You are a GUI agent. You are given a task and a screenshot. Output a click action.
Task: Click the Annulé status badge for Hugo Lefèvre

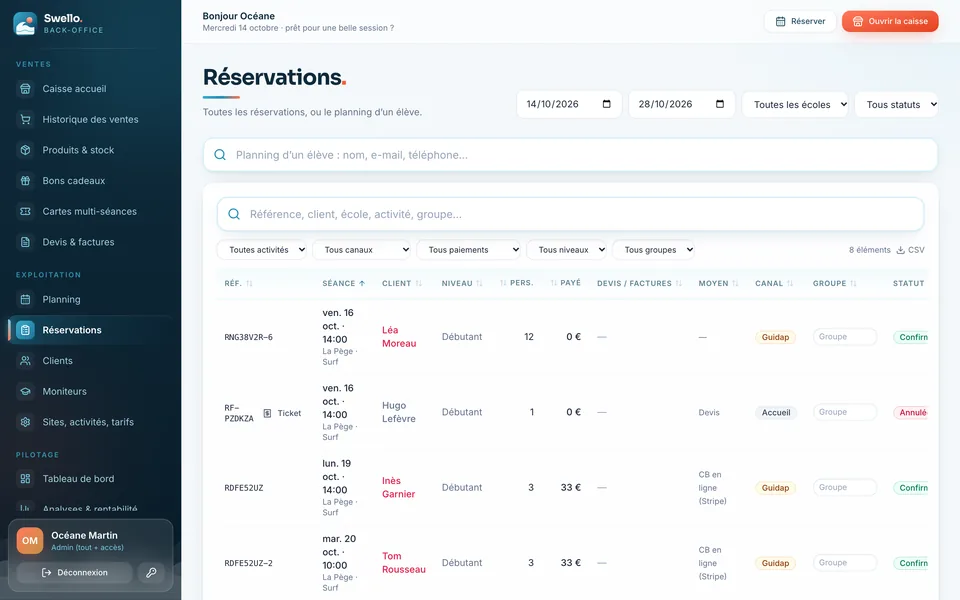[912, 413]
